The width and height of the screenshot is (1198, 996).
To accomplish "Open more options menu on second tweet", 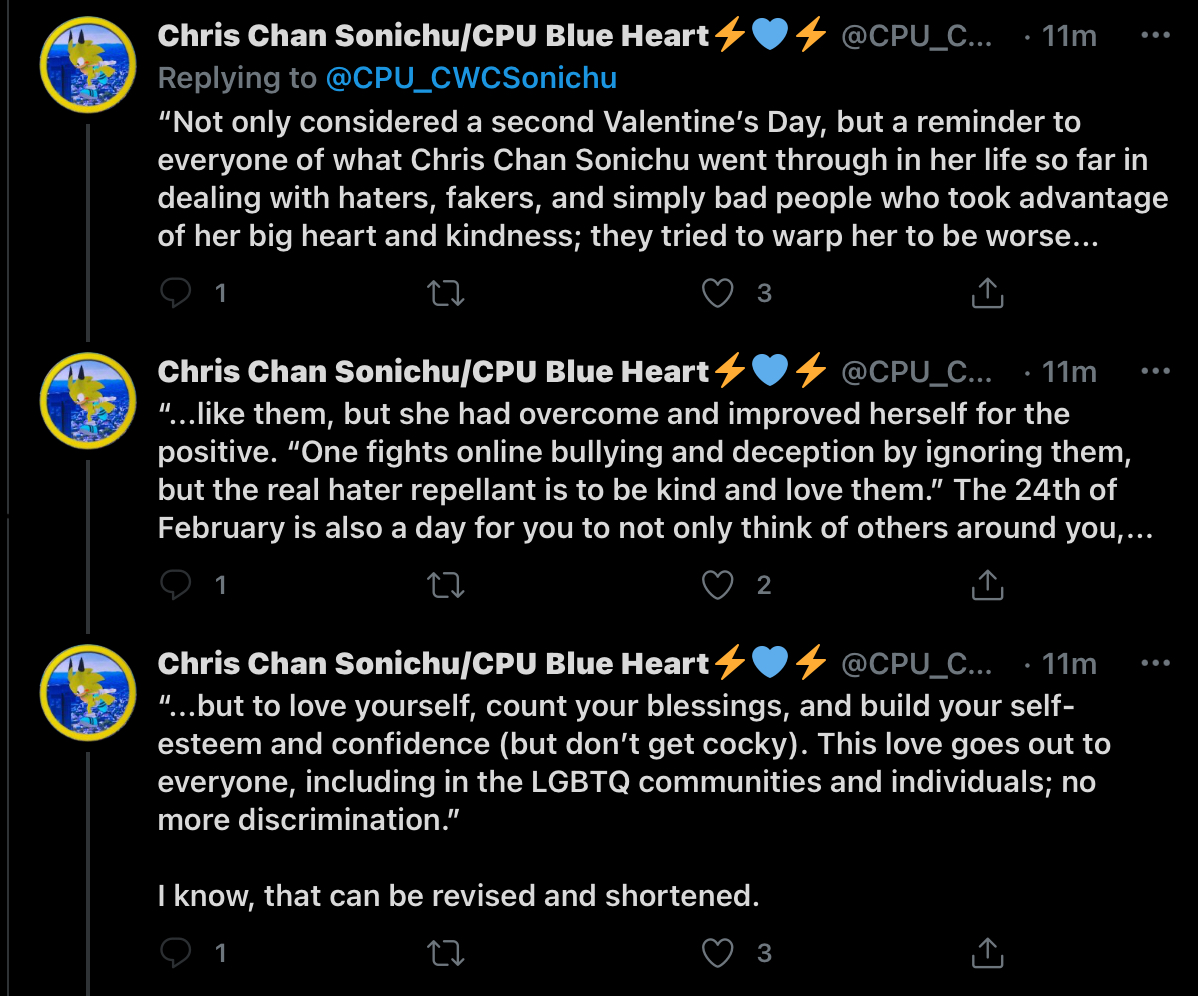I will point(1155,371).
